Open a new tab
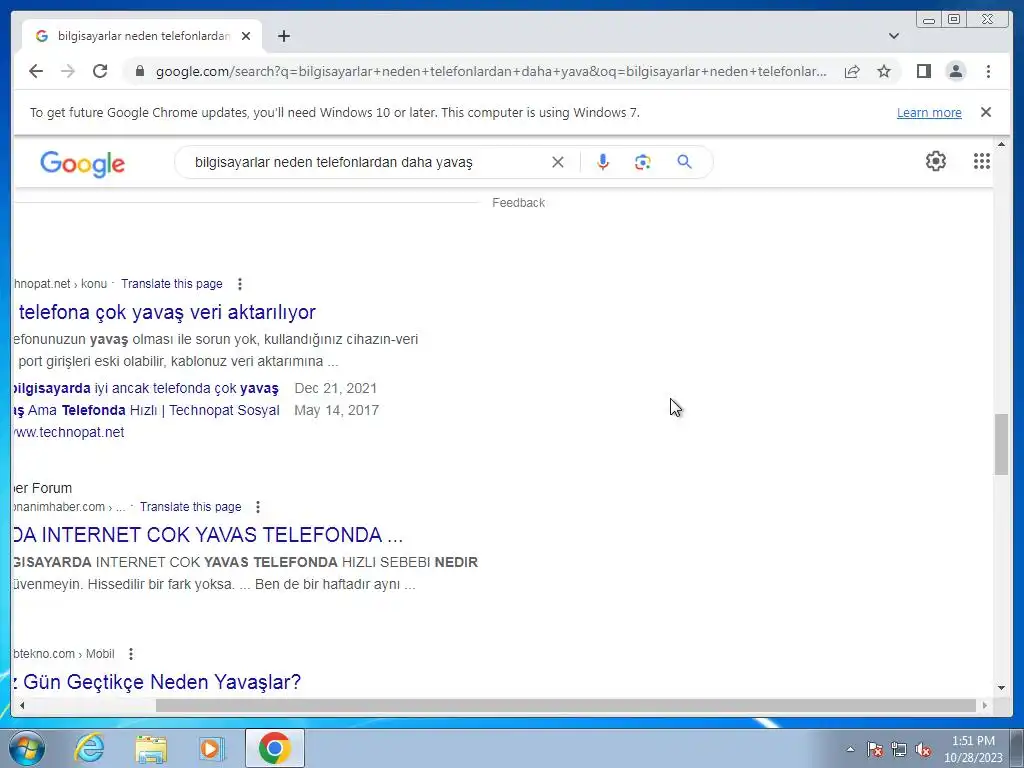Viewport: 1024px width, 768px height. [x=283, y=36]
